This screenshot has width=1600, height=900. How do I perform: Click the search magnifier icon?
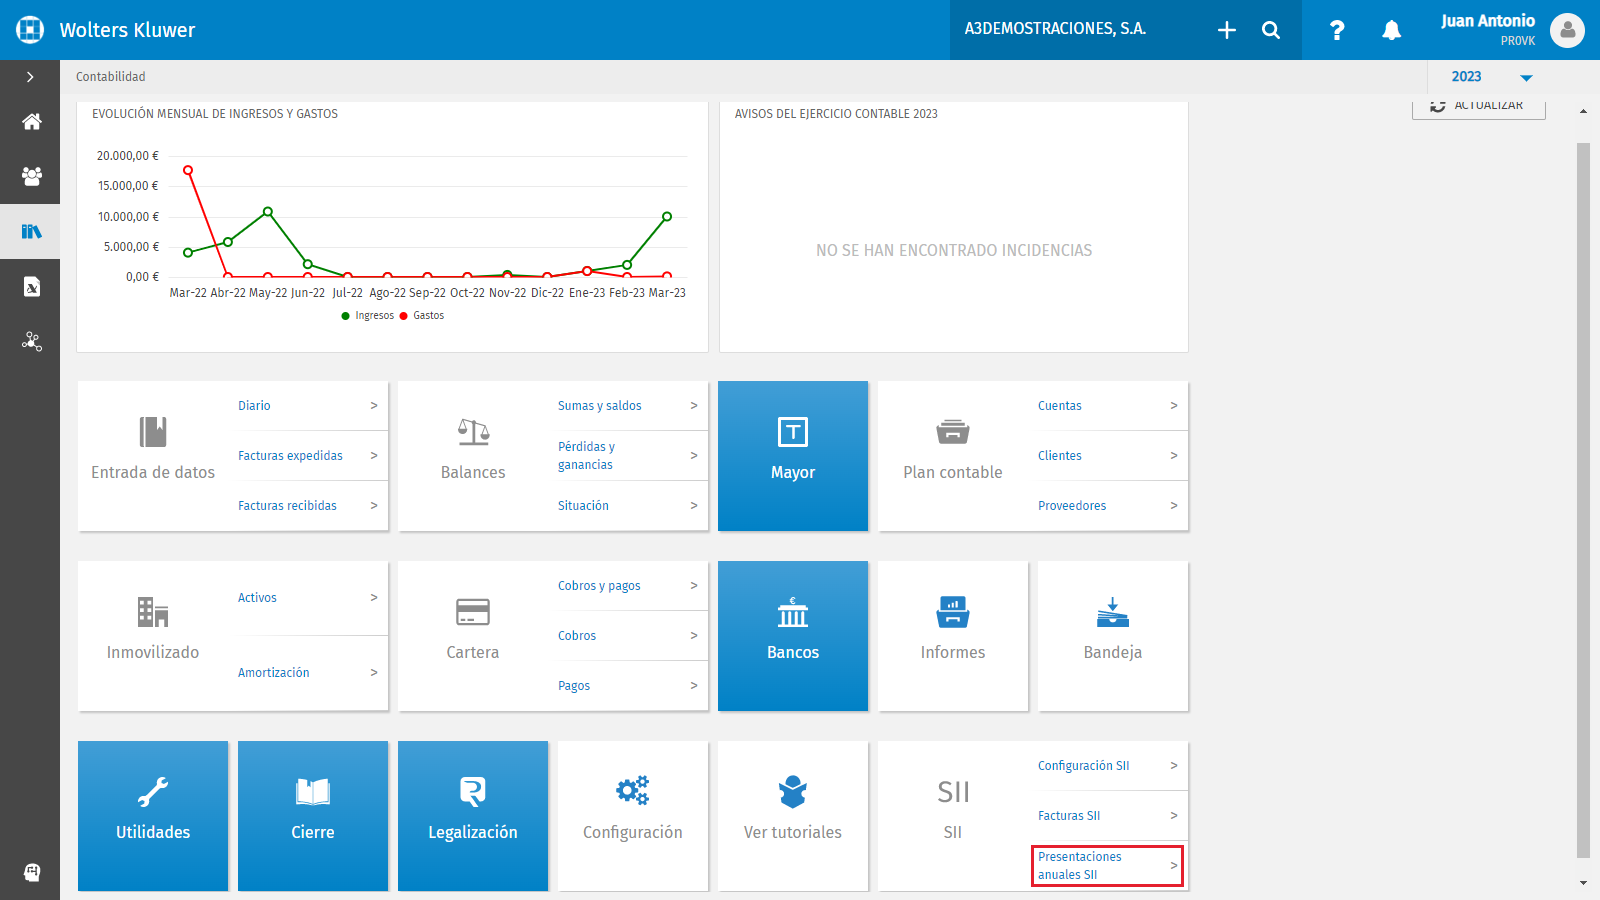[1271, 30]
